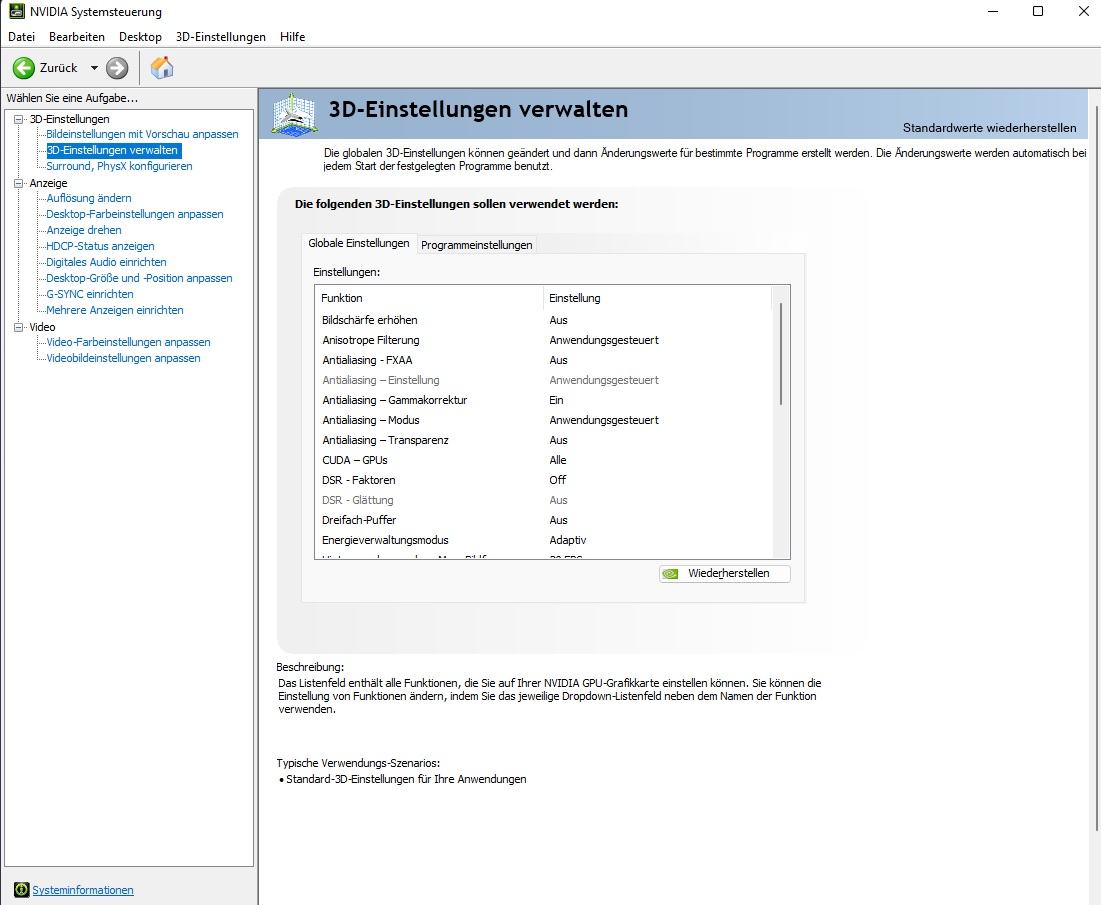Image resolution: width=1101 pixels, height=905 pixels.
Task: Select the CUDA – GPUs row
Action: click(x=544, y=460)
